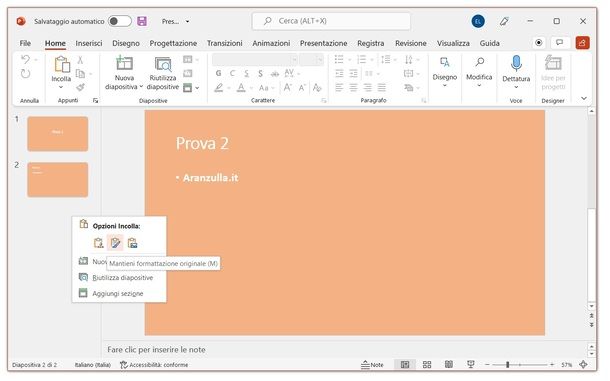Screen dimensions: 610x381
Task: Click the notes field Fare clic per inserire le note
Action: pyautogui.click(x=156, y=349)
